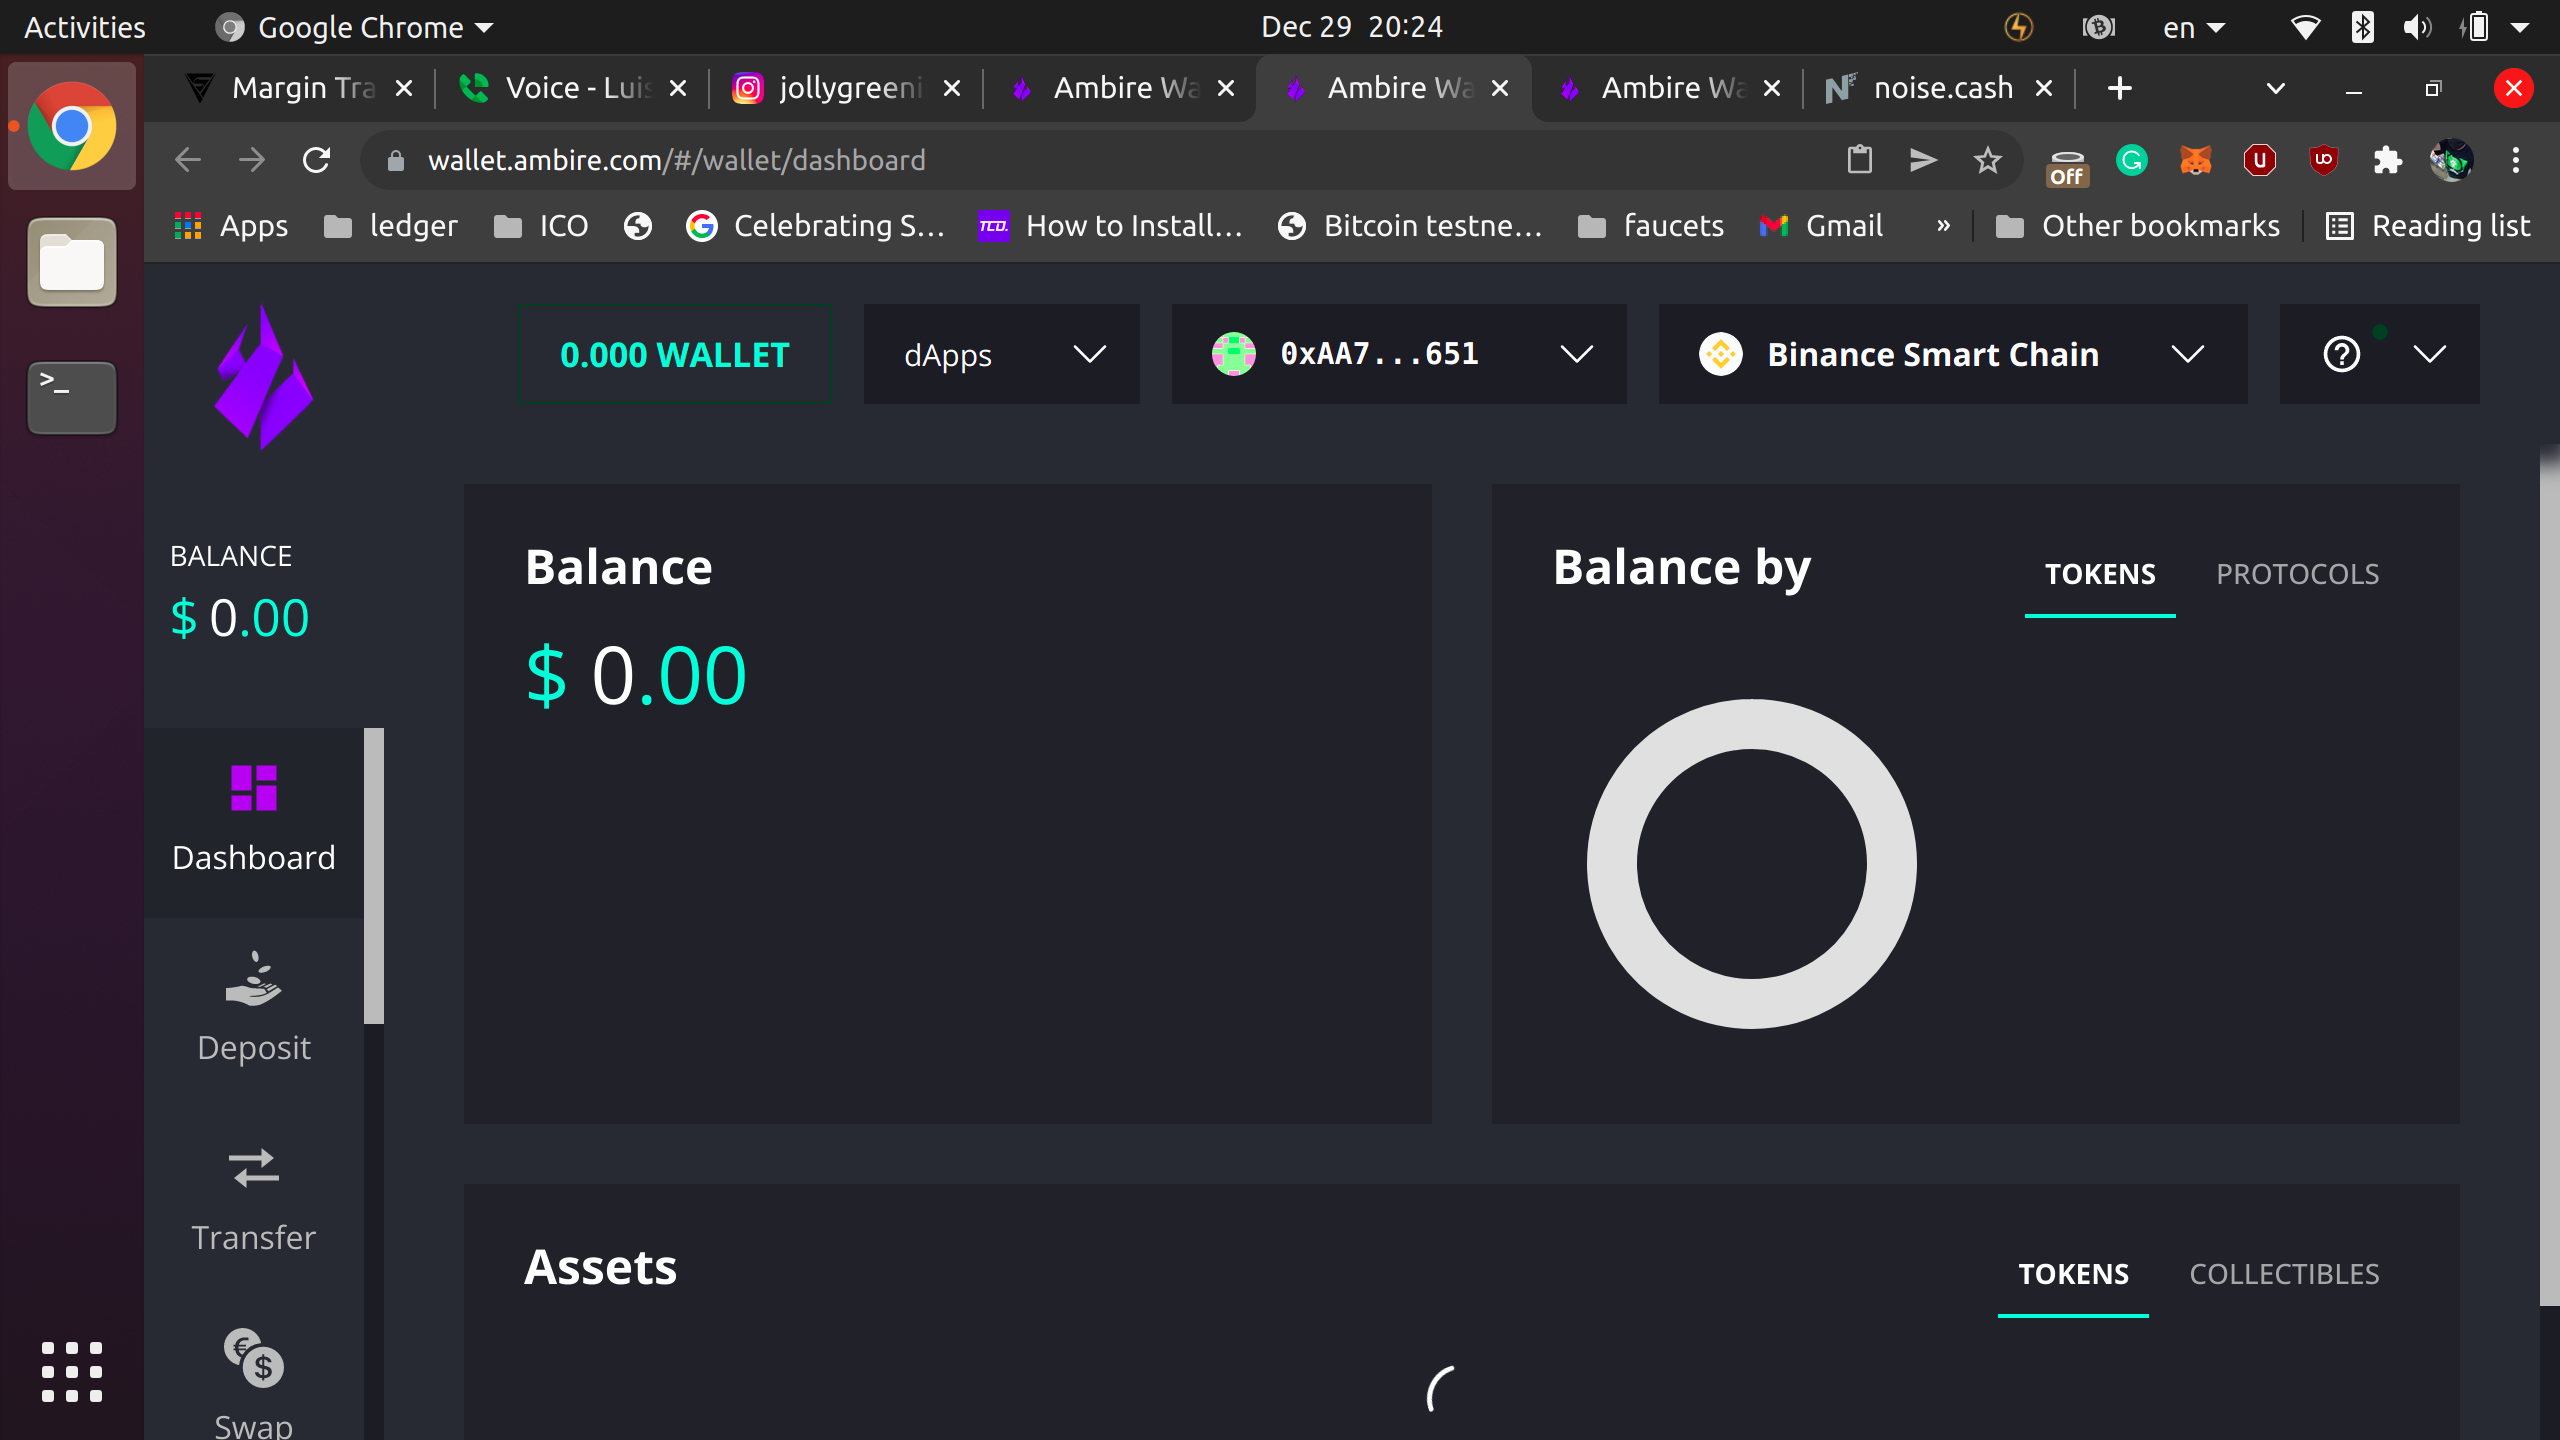Click the Binance Smart Chain network icon

pos(1720,354)
